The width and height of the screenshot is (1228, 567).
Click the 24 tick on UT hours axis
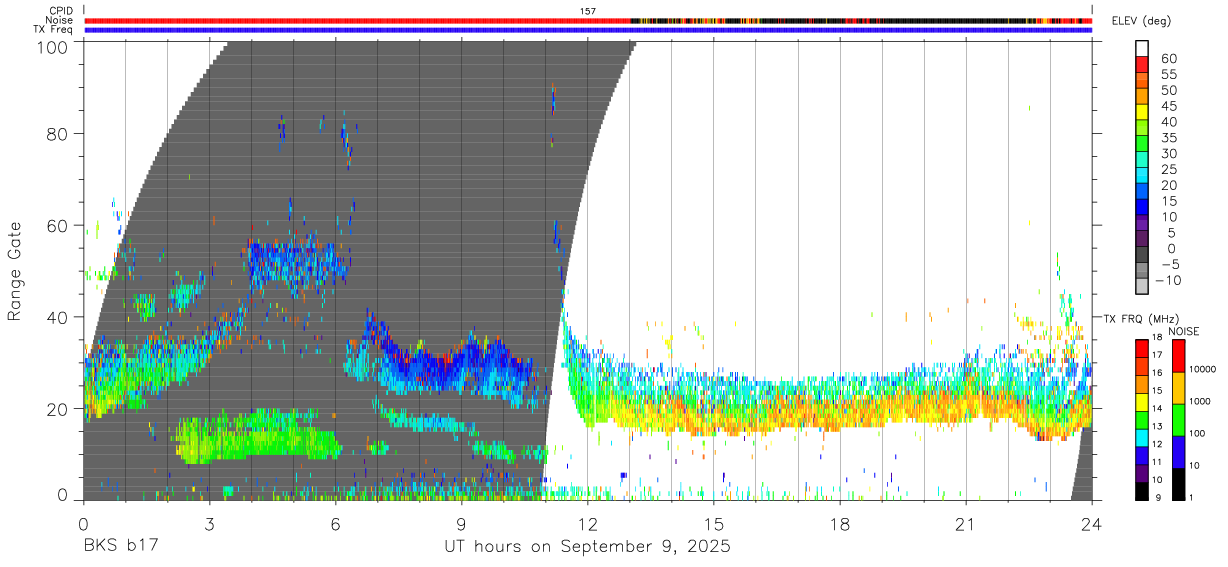coord(1092,524)
